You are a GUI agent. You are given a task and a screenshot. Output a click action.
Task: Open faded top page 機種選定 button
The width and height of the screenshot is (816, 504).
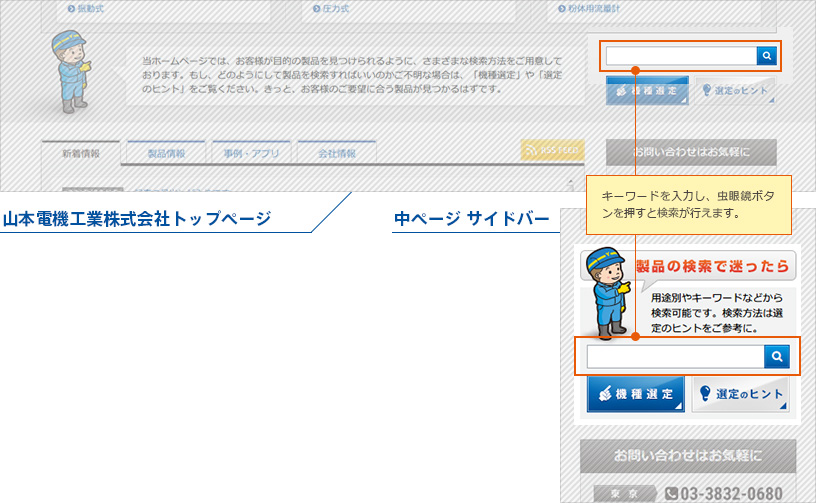click(x=647, y=91)
